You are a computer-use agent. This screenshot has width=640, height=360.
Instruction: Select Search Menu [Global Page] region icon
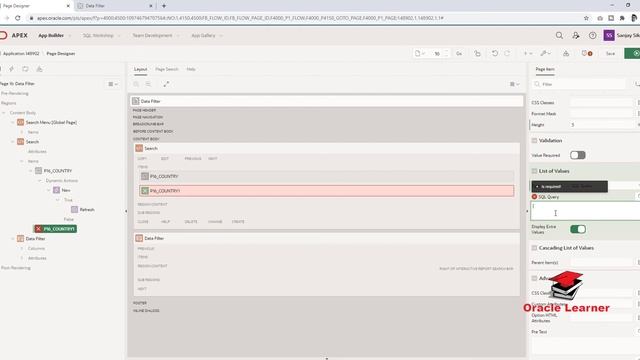pos(20,122)
